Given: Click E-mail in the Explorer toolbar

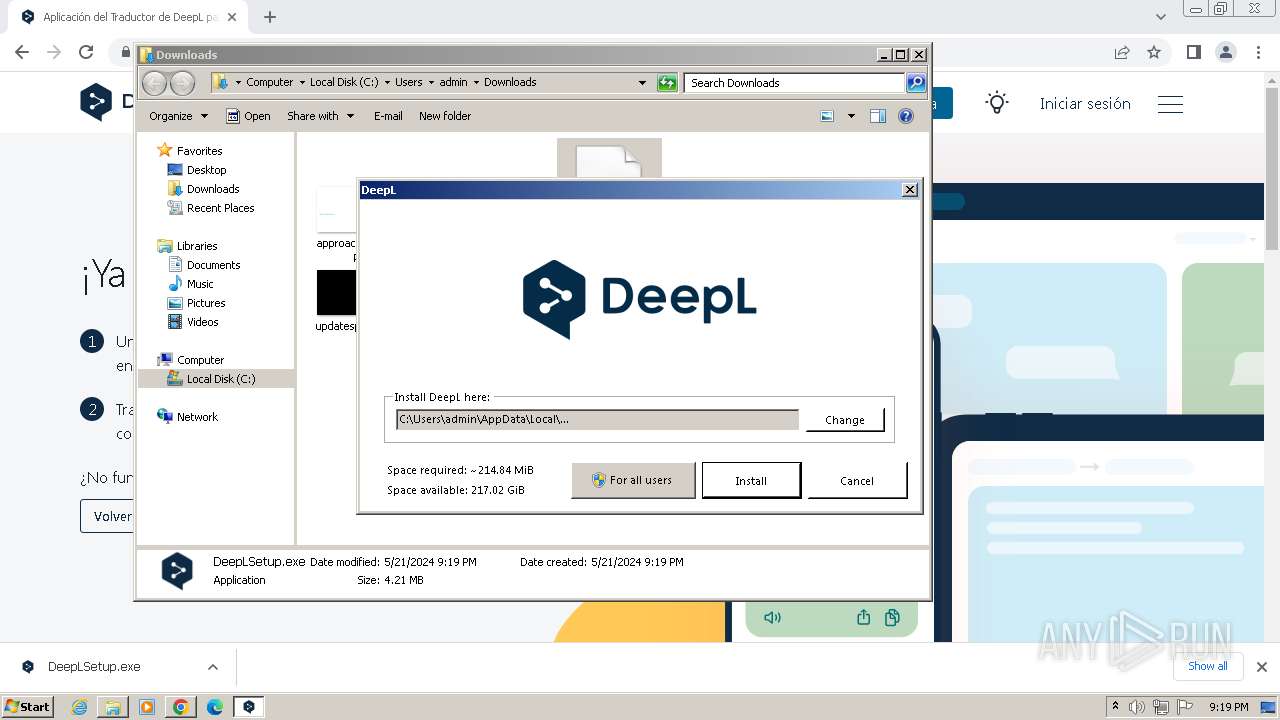Looking at the screenshot, I should pos(388,116).
